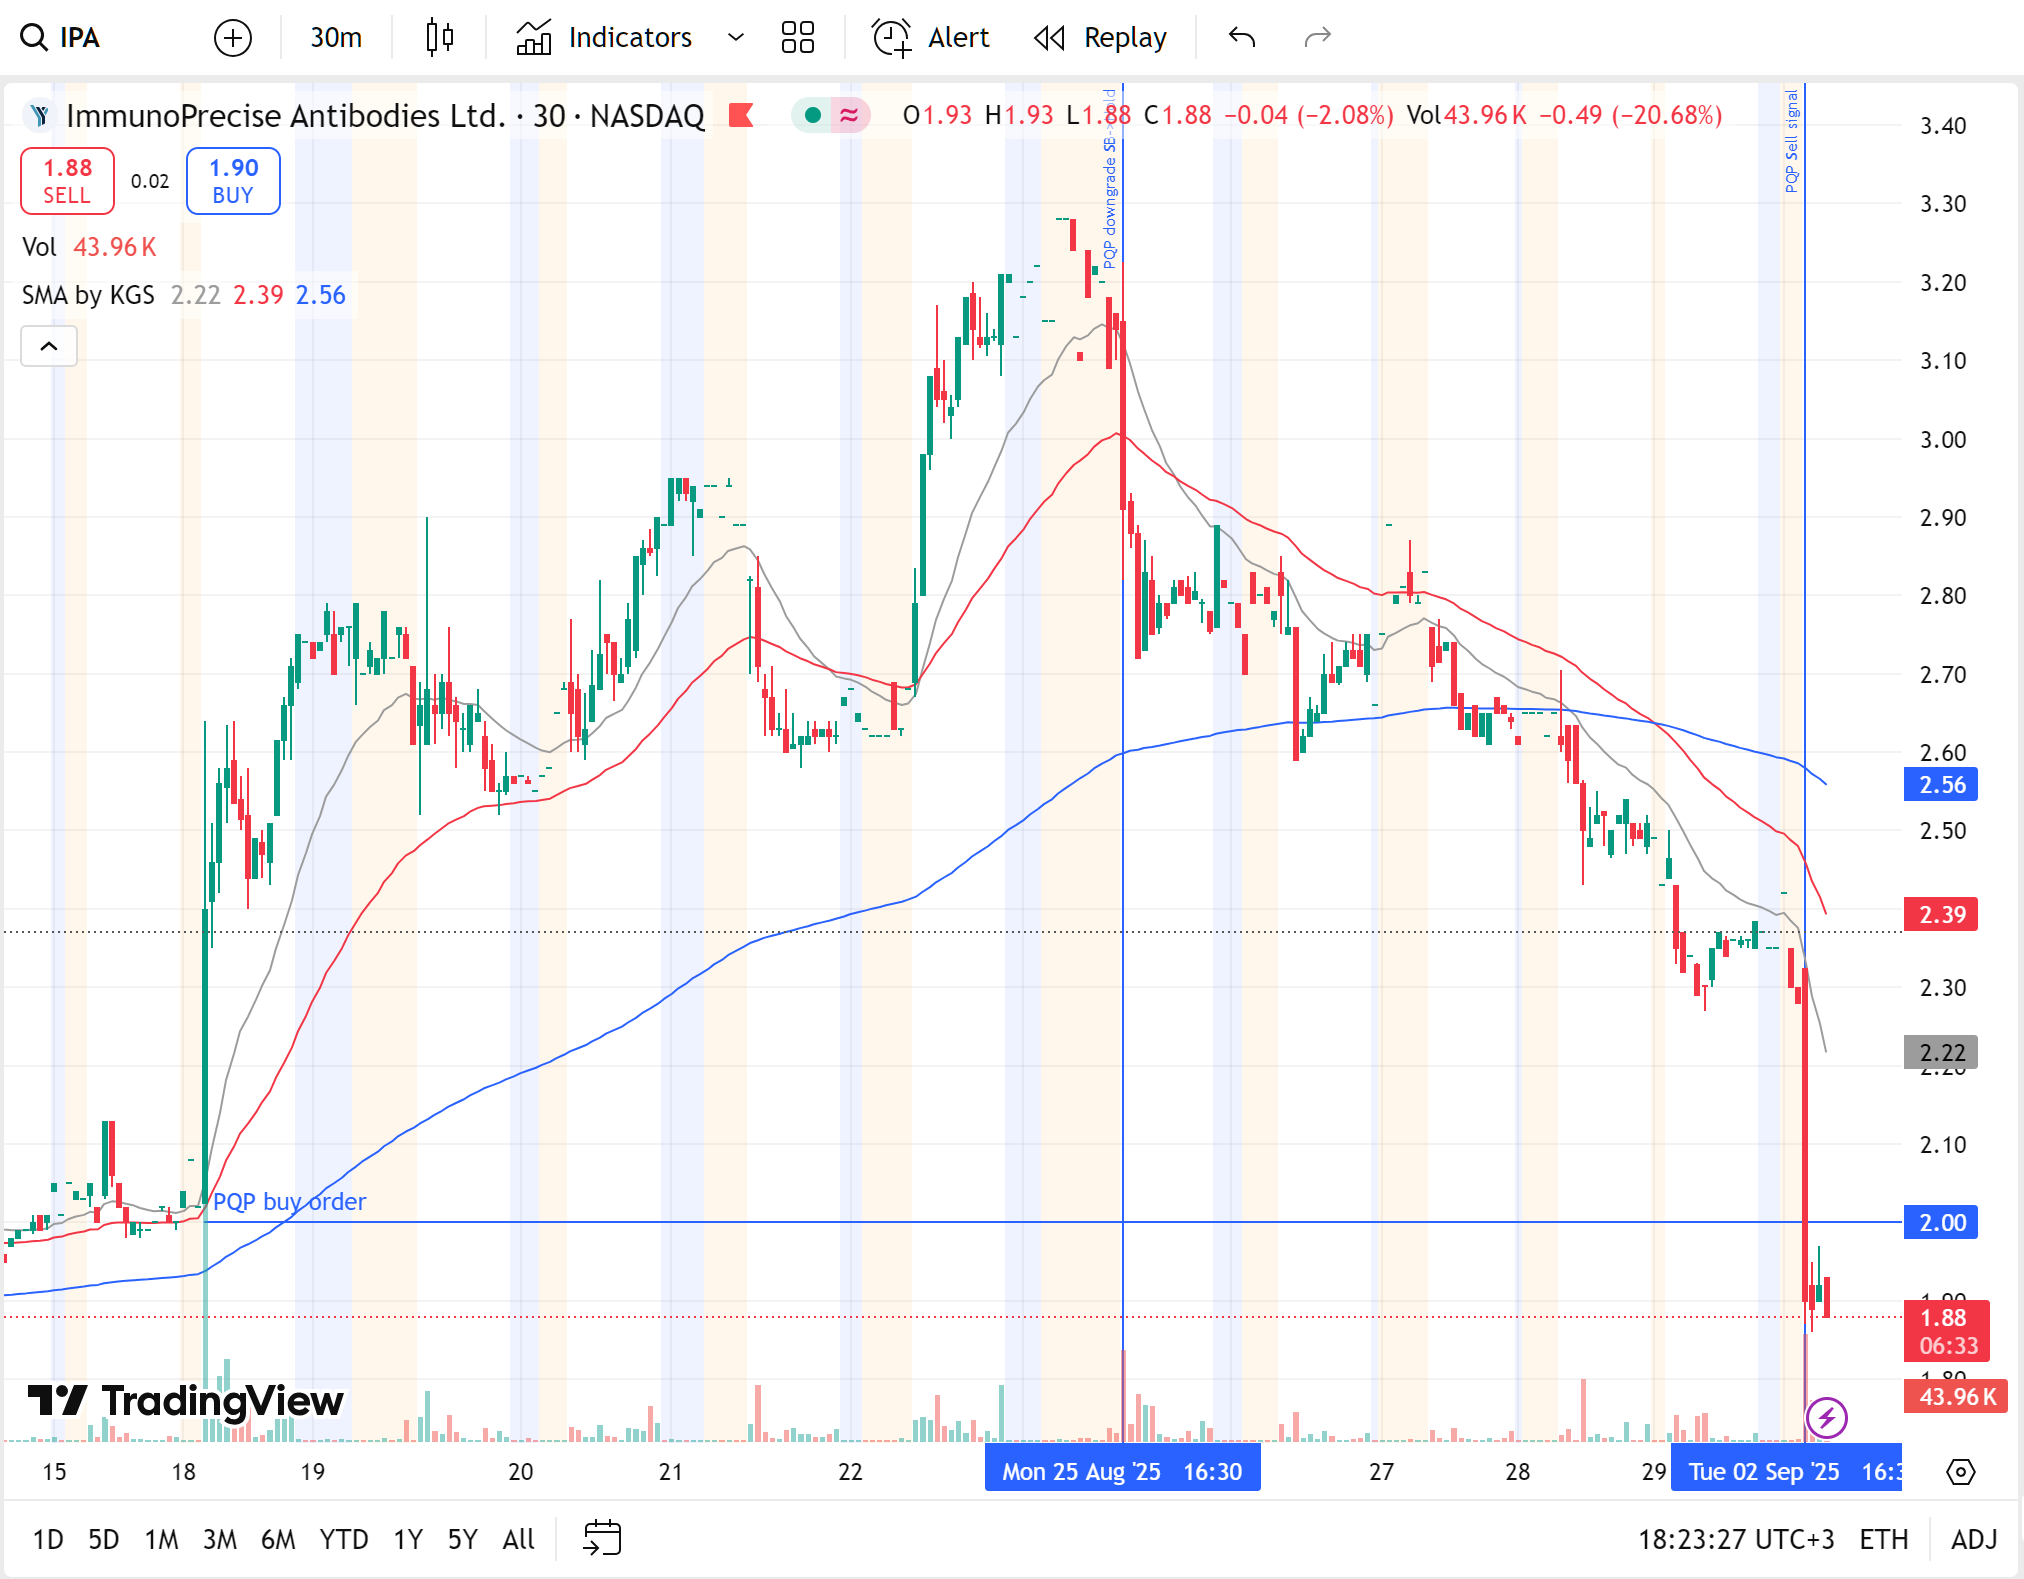The height and width of the screenshot is (1579, 2024).
Task: Toggle ETH extended trading hours
Action: pyautogui.click(x=1883, y=1539)
